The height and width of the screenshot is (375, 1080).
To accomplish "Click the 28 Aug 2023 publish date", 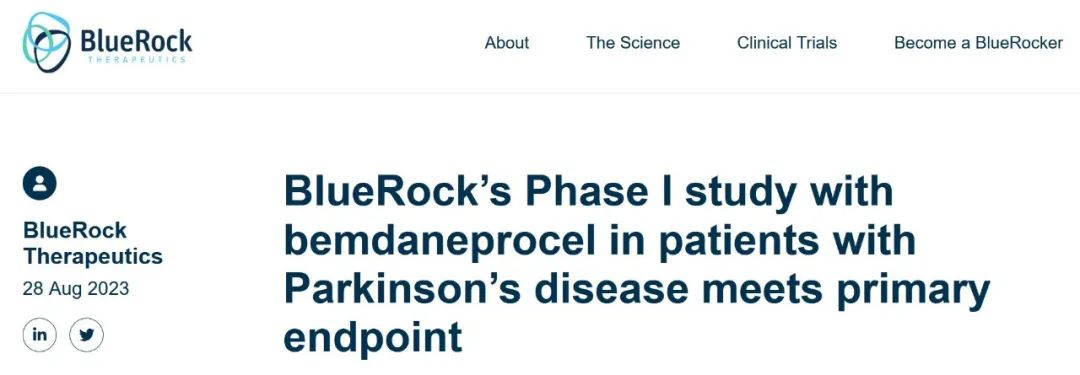I will (76, 288).
